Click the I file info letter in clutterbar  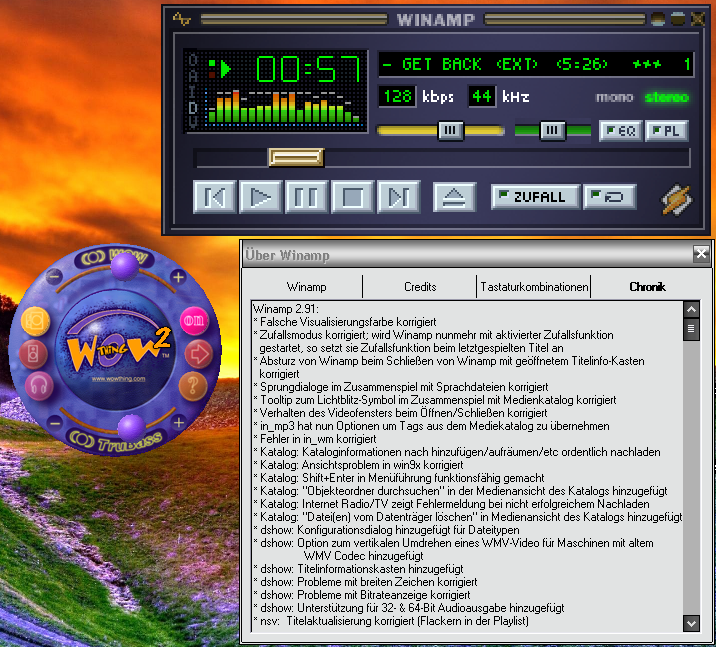click(x=193, y=91)
